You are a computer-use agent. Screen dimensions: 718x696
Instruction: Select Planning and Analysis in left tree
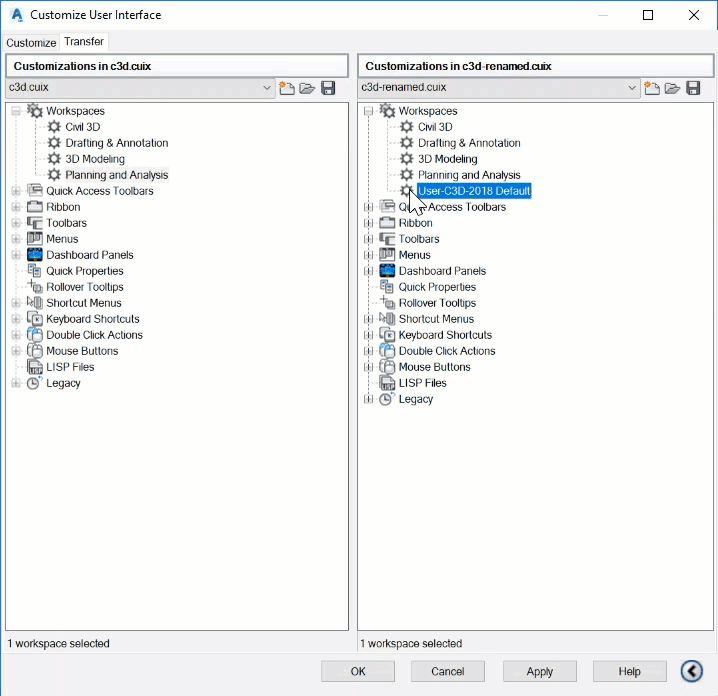click(116, 175)
